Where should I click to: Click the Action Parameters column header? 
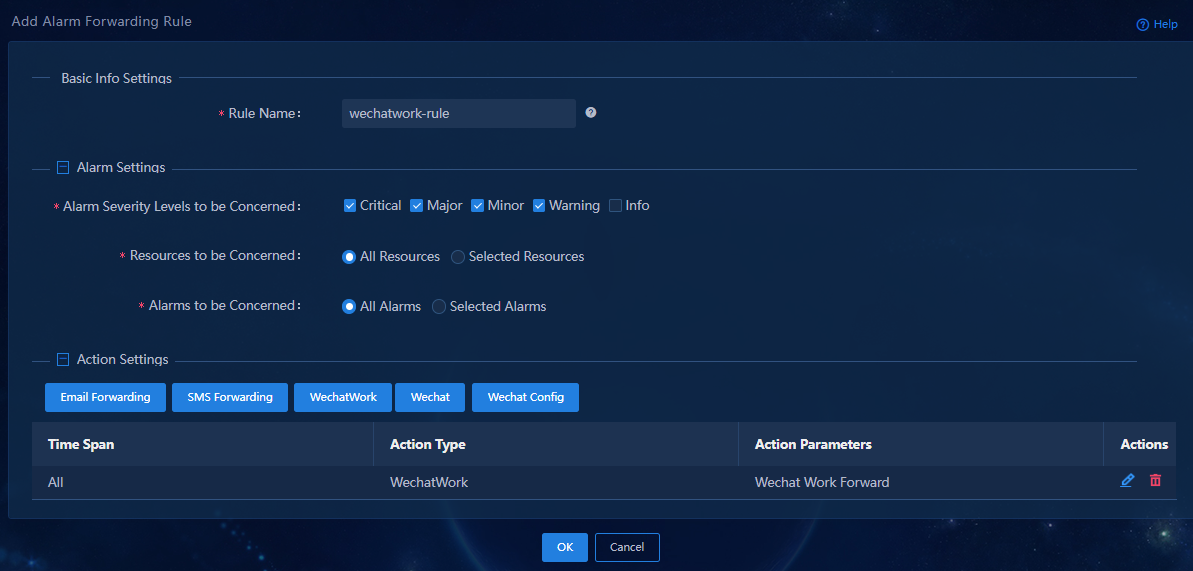(921, 444)
